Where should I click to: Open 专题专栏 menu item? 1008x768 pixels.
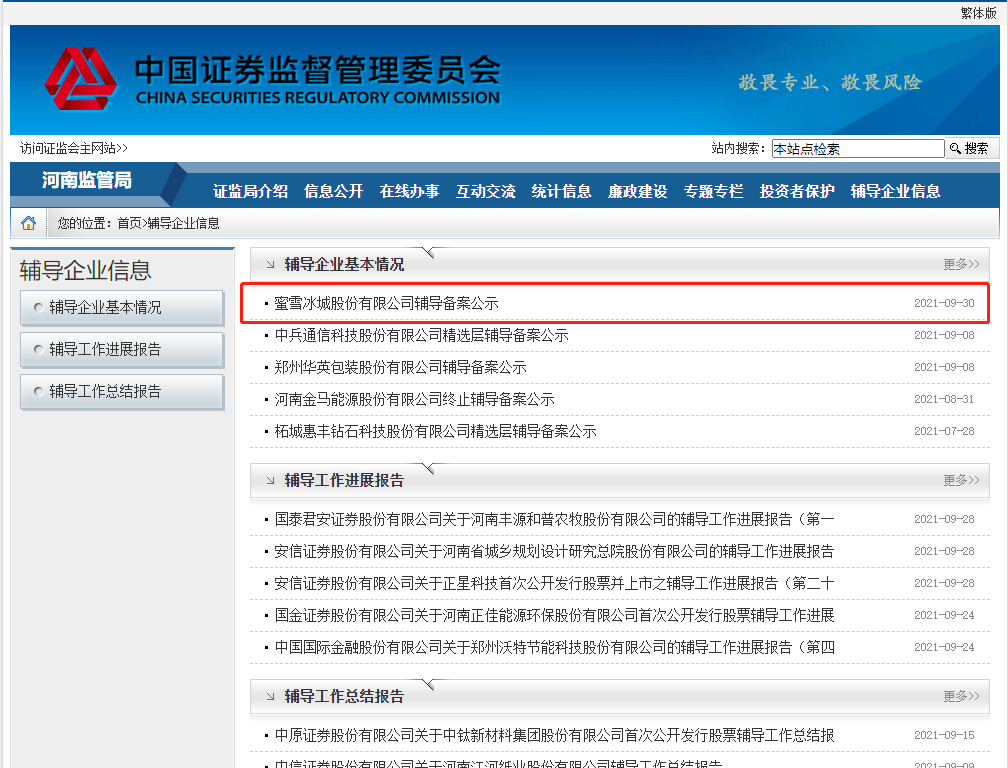714,191
